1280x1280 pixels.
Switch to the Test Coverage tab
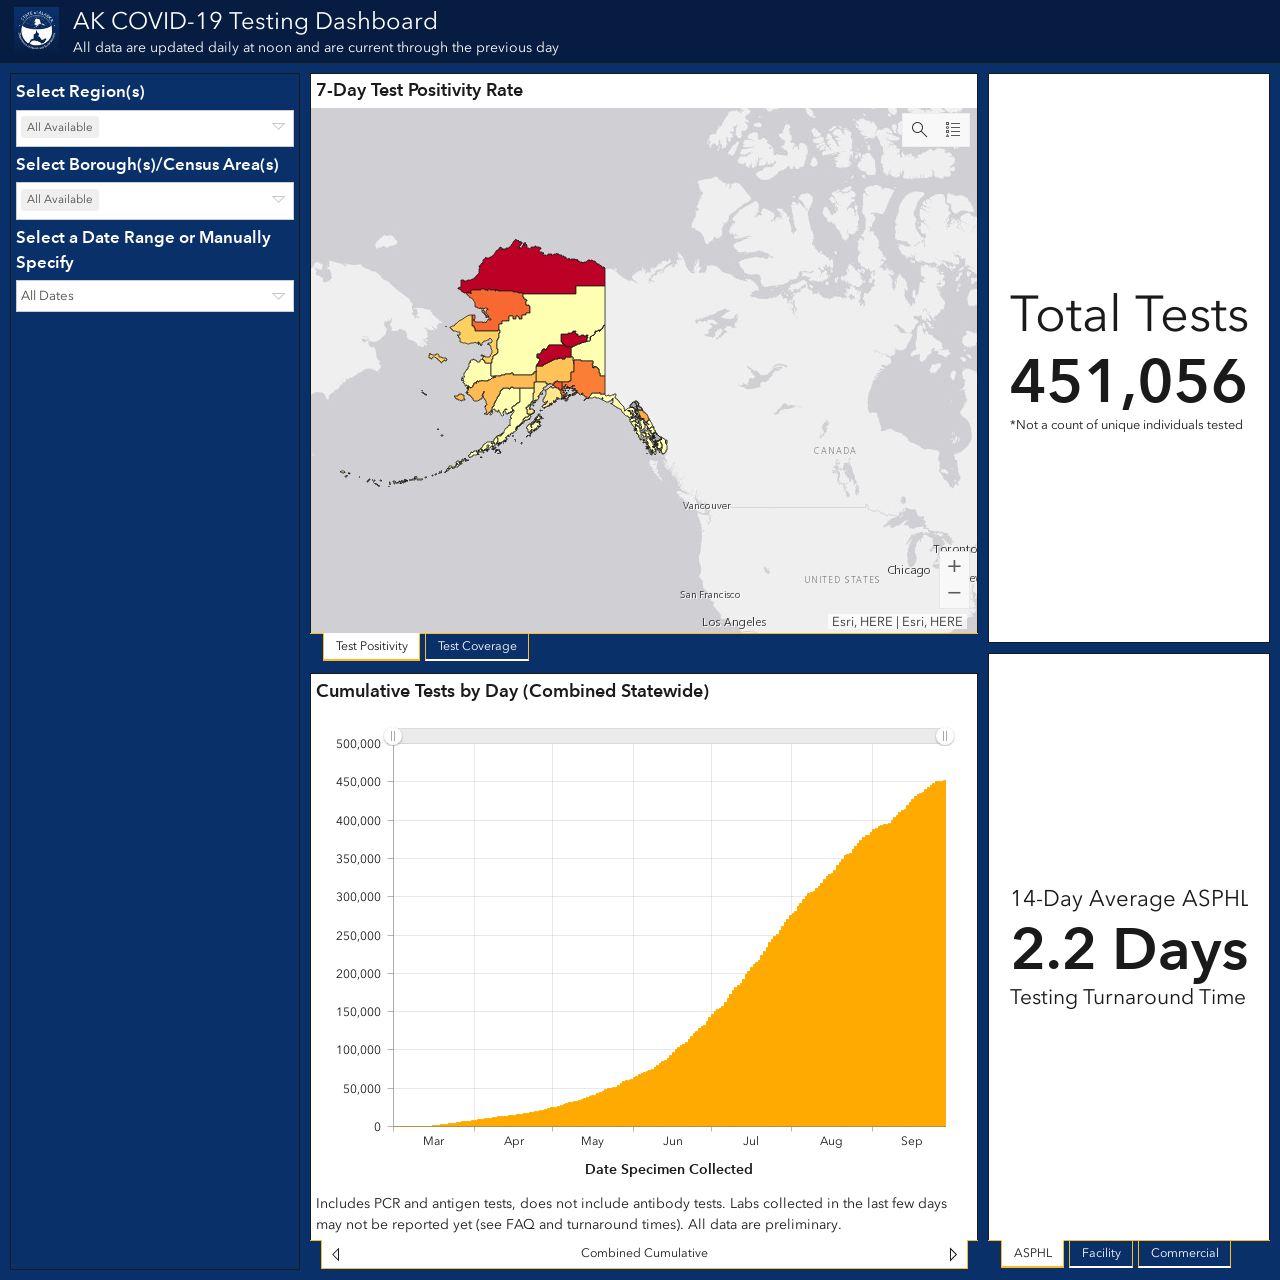[x=477, y=646]
